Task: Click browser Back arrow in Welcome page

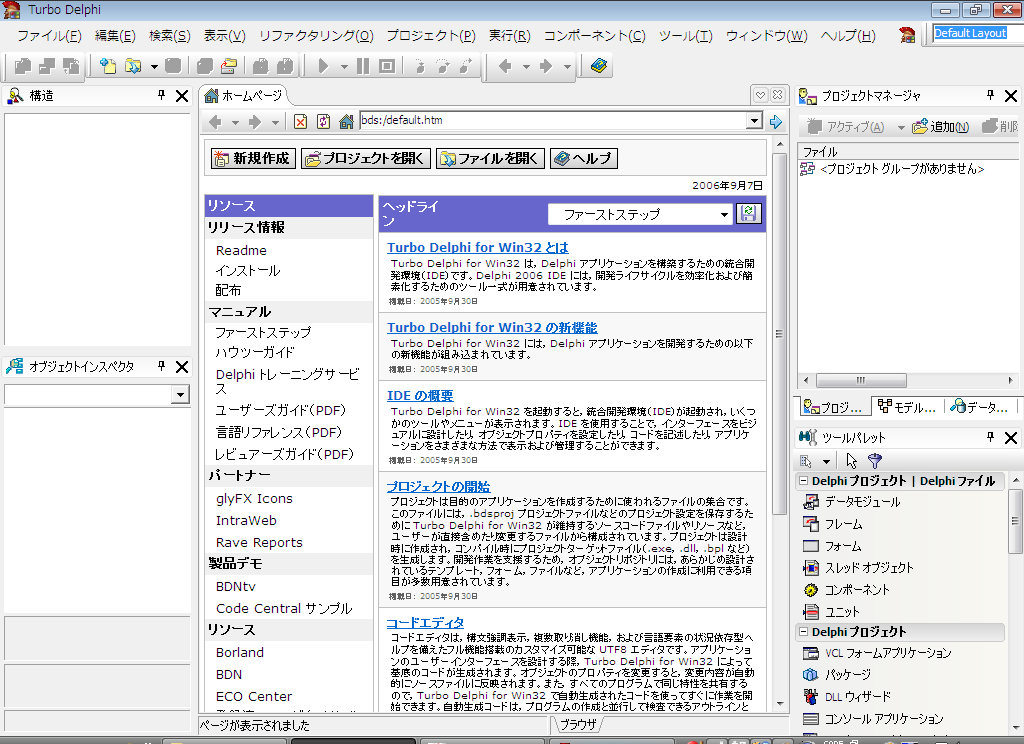Action: coord(216,121)
